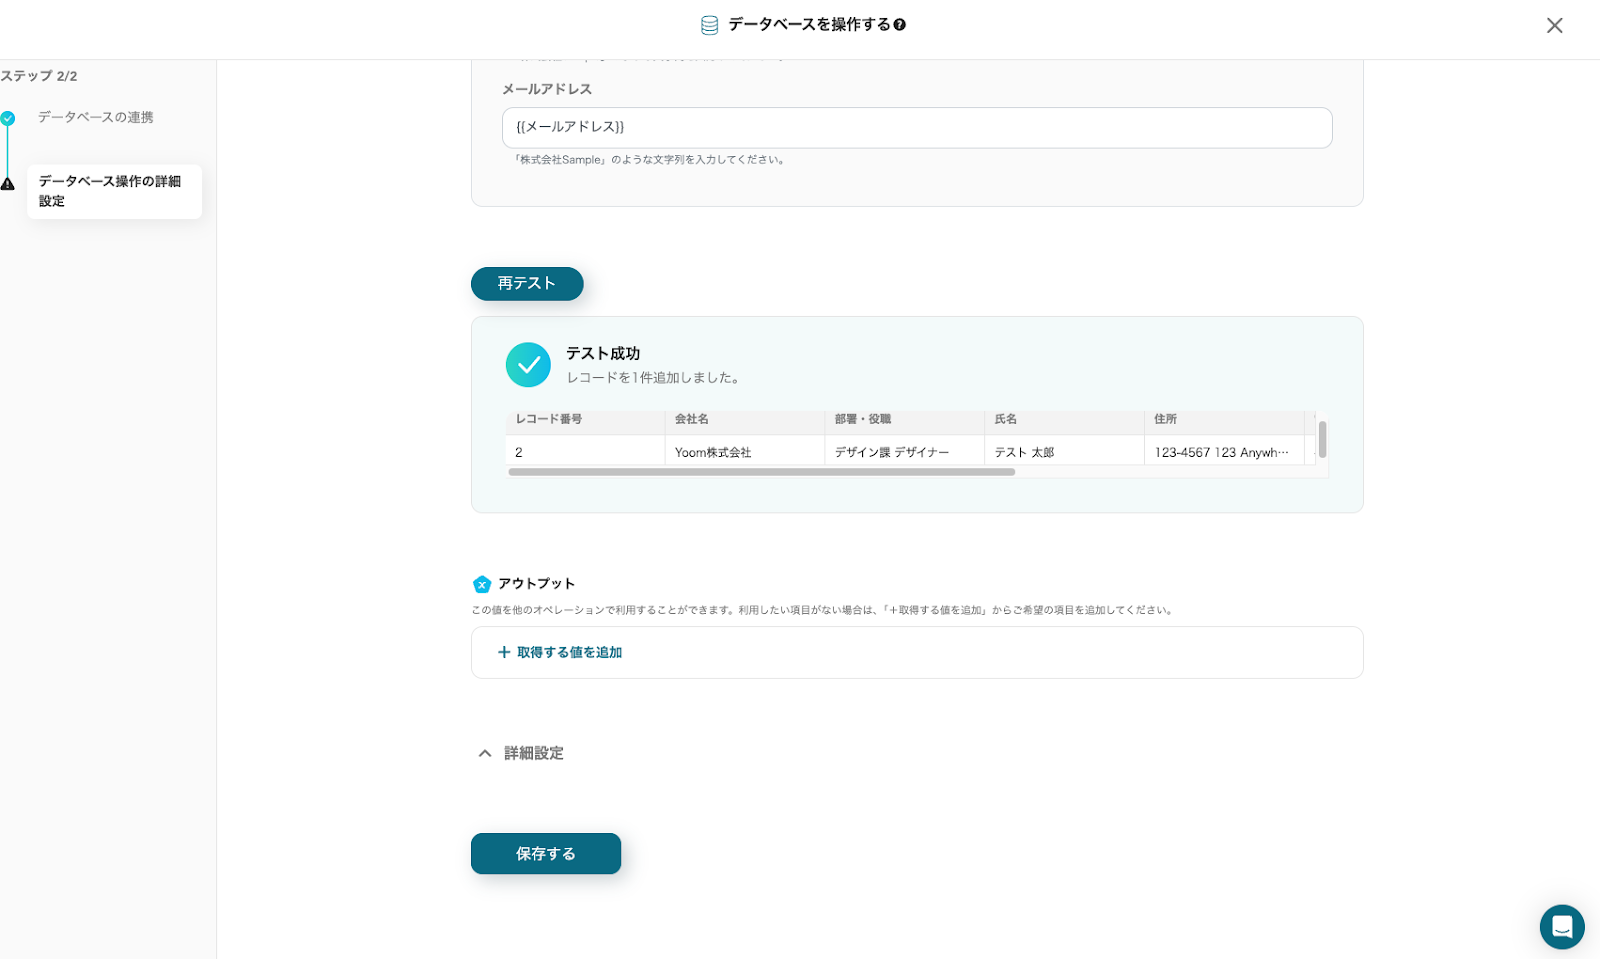Screen dimensions: 1600x959
Task: Click the test success checkmark icon
Action: coord(528,365)
